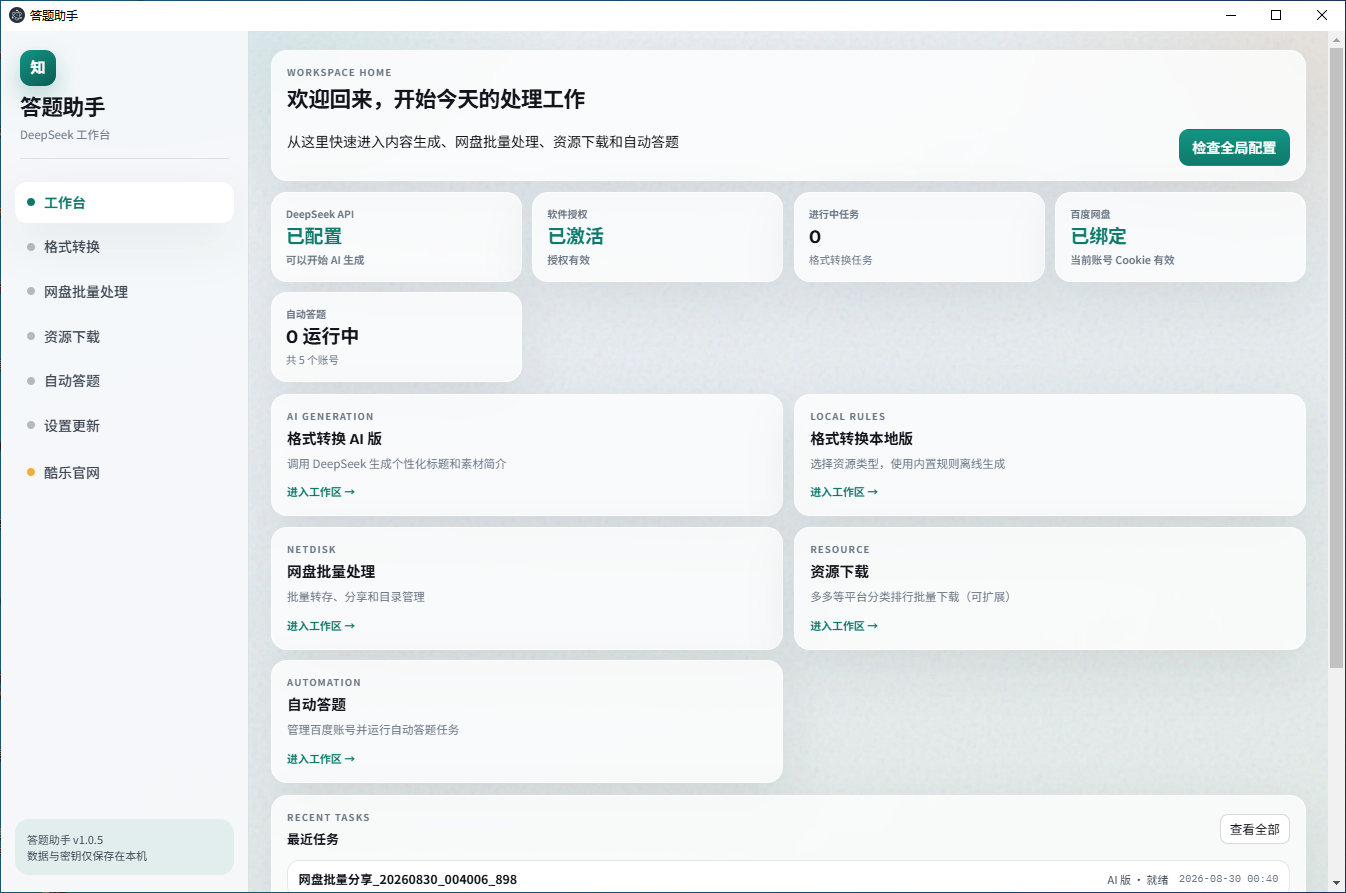
Task: Open 网盘批量处理 in sidebar
Action: click(124, 292)
